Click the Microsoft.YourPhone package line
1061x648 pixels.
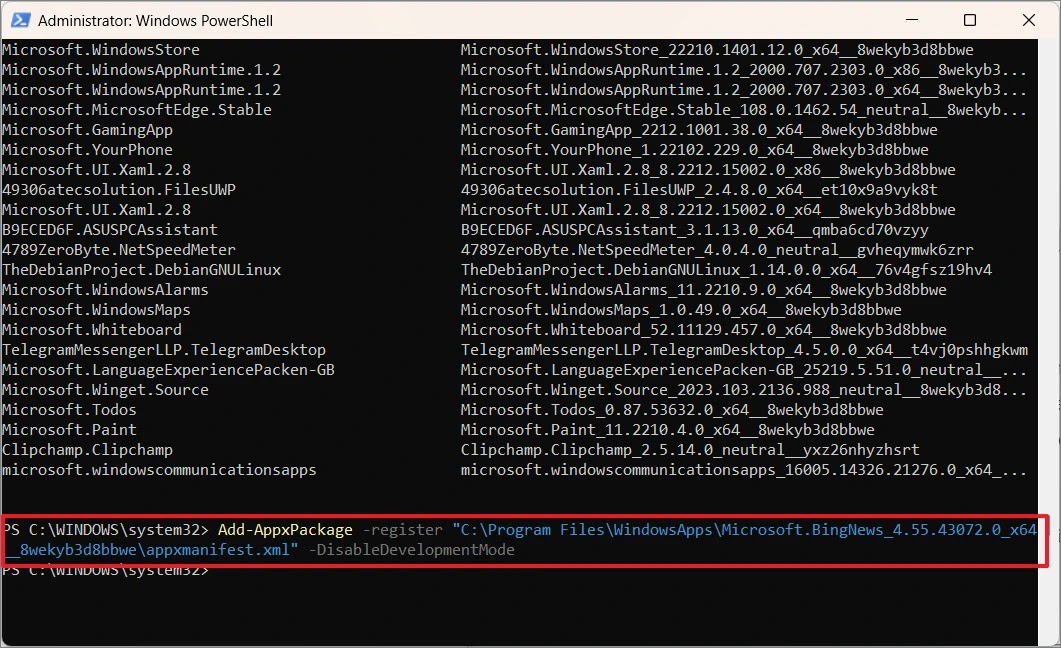(x=85, y=149)
